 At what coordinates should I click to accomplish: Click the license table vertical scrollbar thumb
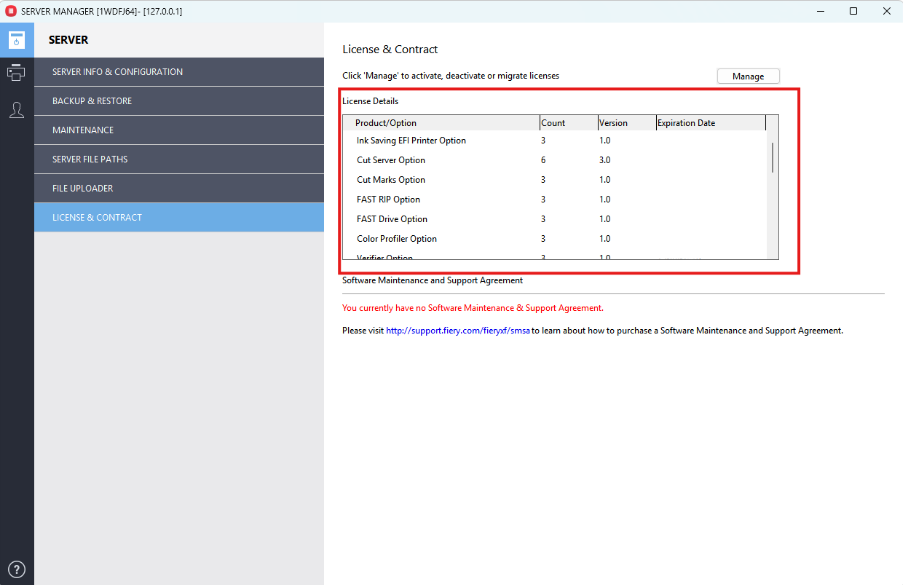(x=772, y=157)
